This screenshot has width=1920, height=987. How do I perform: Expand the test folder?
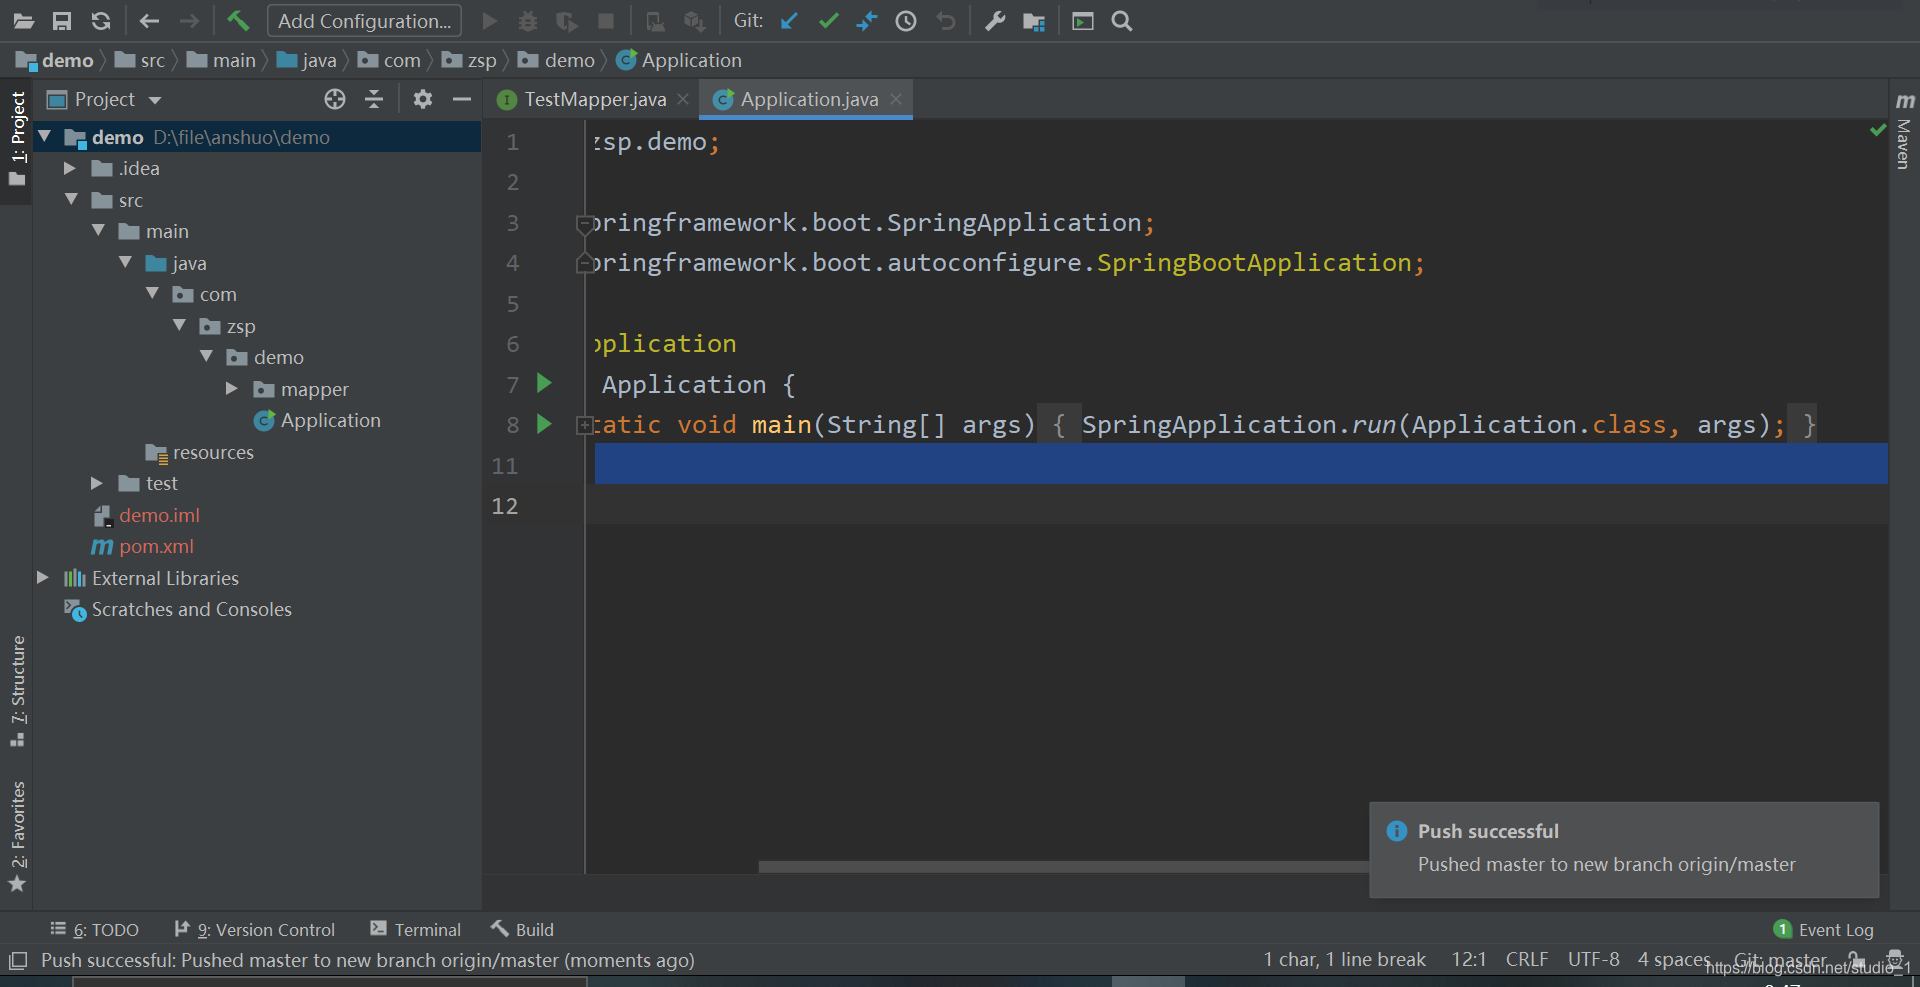pos(97,483)
